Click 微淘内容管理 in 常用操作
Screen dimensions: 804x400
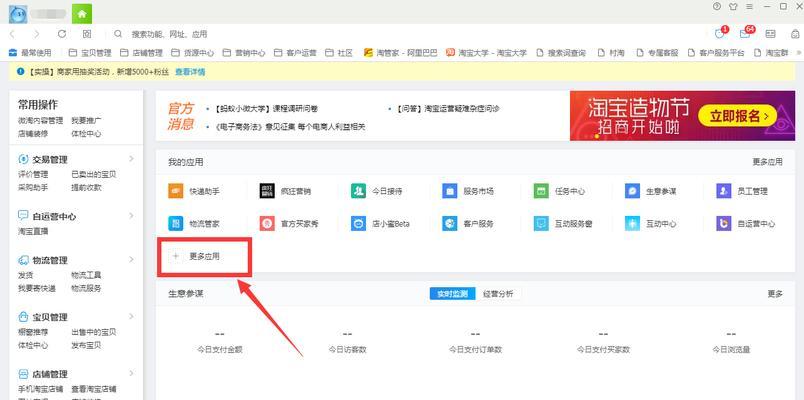coord(41,121)
